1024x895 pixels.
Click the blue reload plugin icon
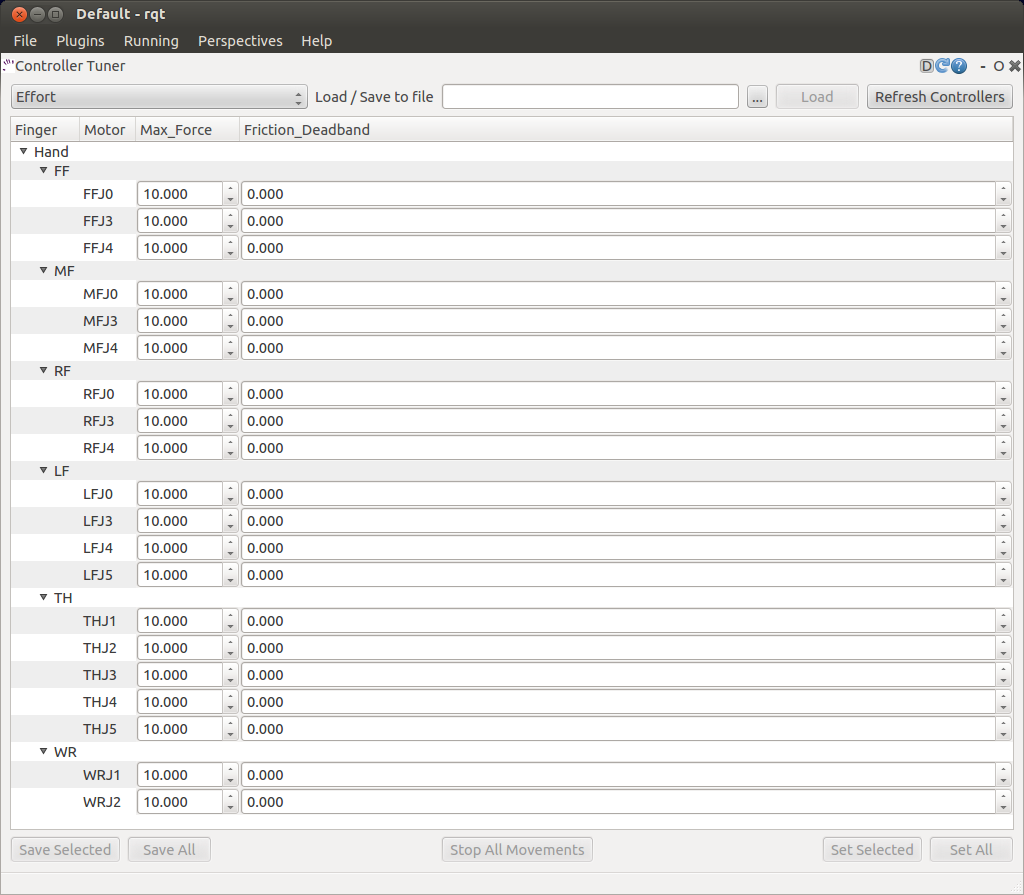[942, 66]
